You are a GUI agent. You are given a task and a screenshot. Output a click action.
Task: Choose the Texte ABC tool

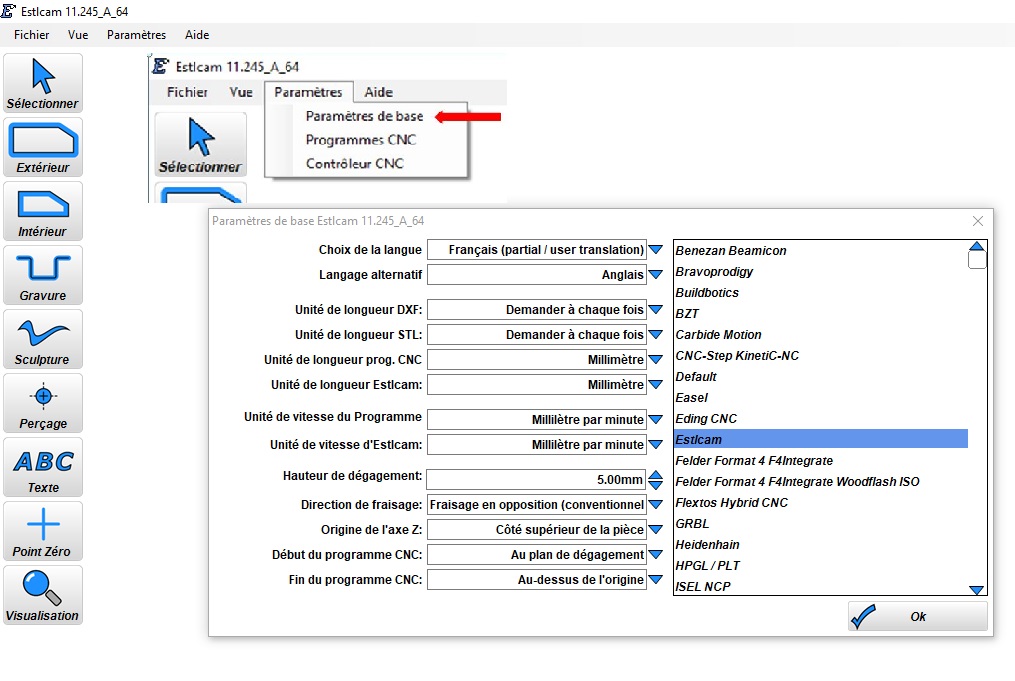pos(42,467)
